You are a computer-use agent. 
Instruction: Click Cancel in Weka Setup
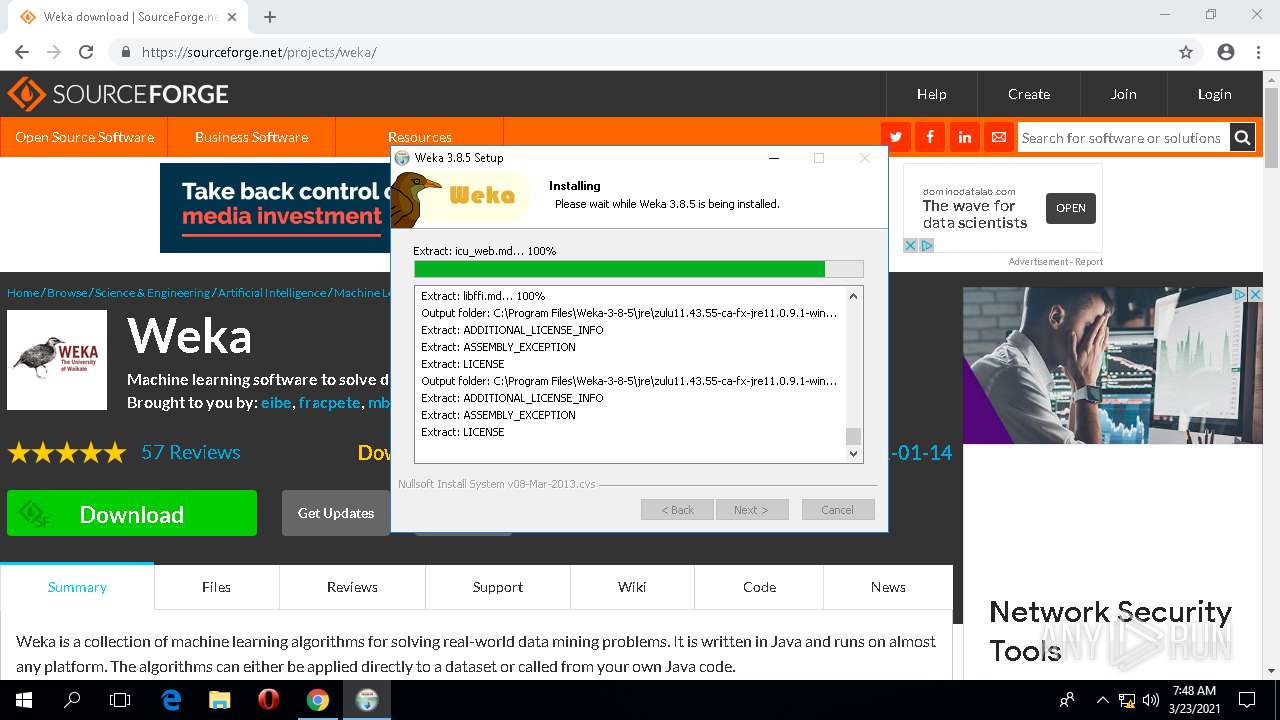[x=838, y=510]
